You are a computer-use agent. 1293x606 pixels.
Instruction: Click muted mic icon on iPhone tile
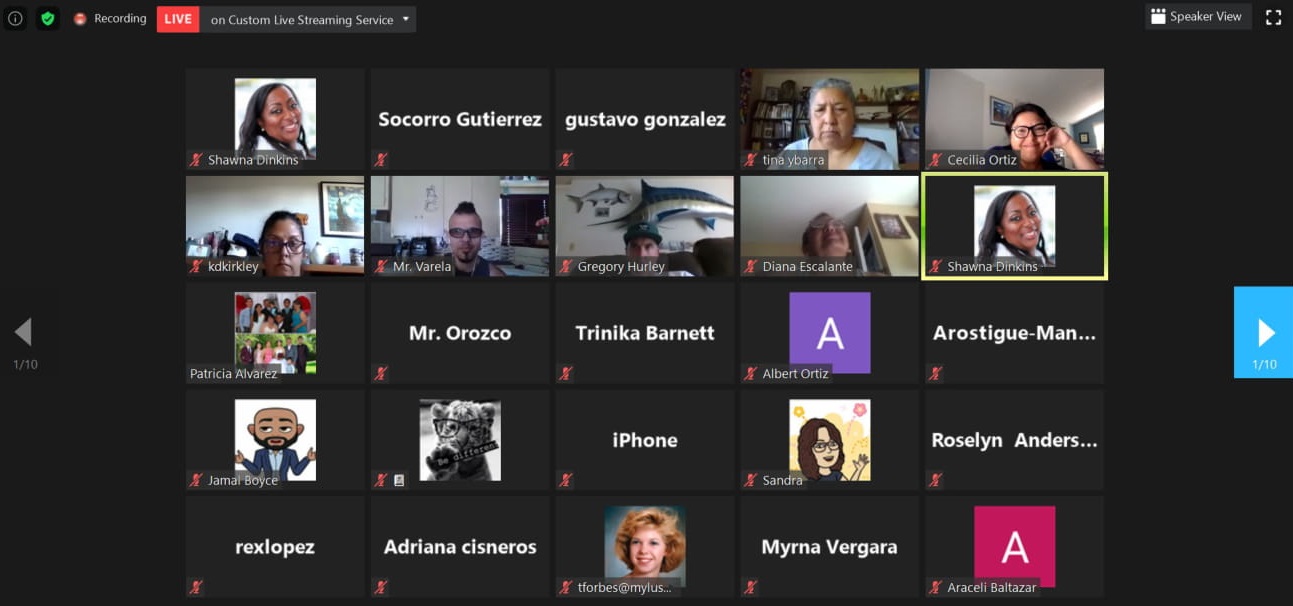click(565, 481)
